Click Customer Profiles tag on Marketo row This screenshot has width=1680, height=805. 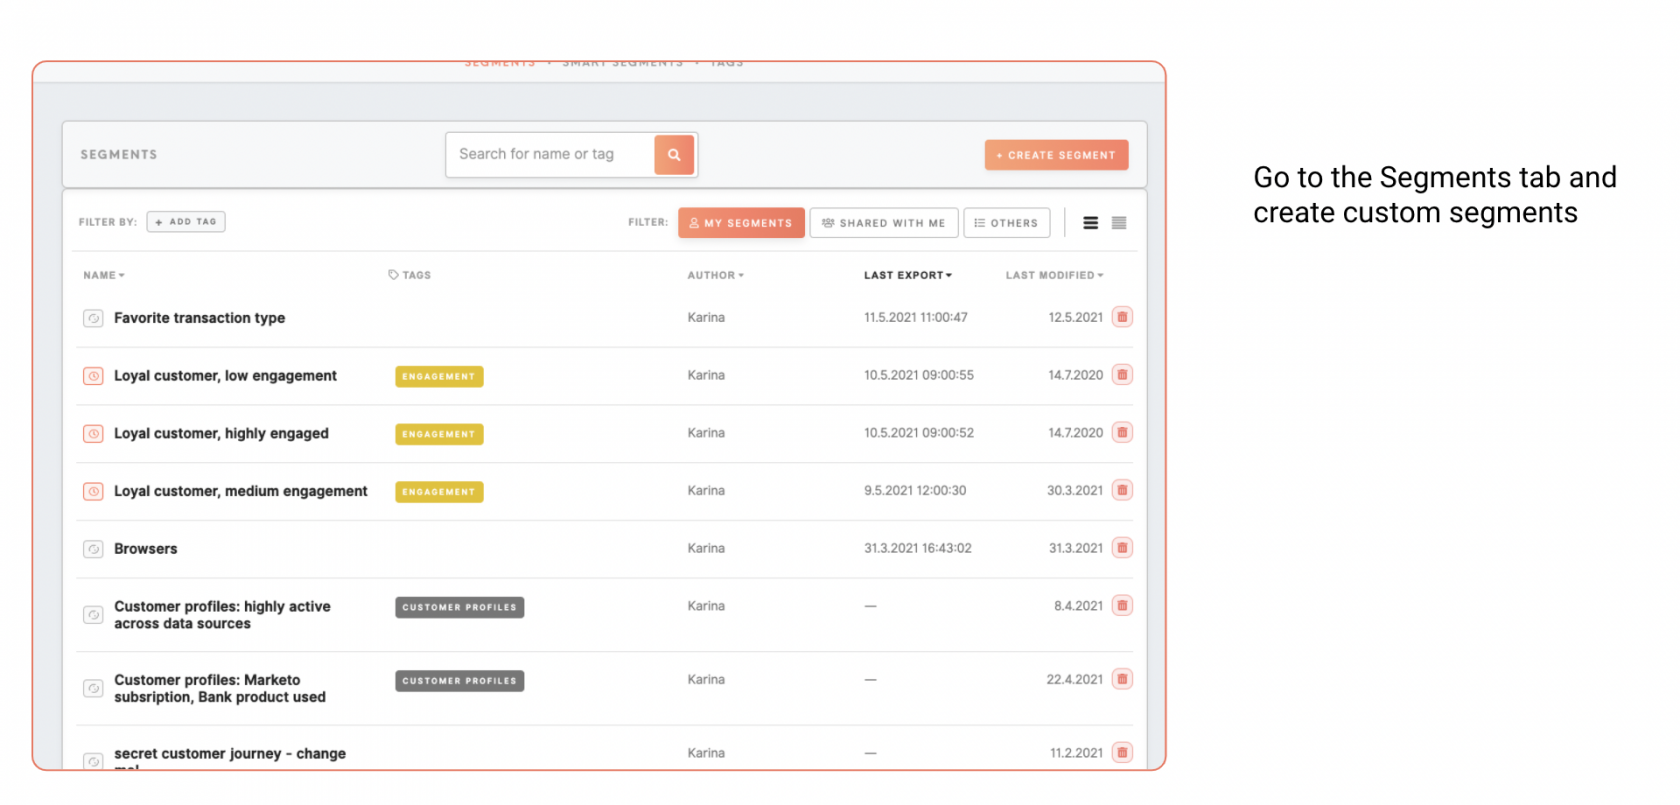coord(459,681)
